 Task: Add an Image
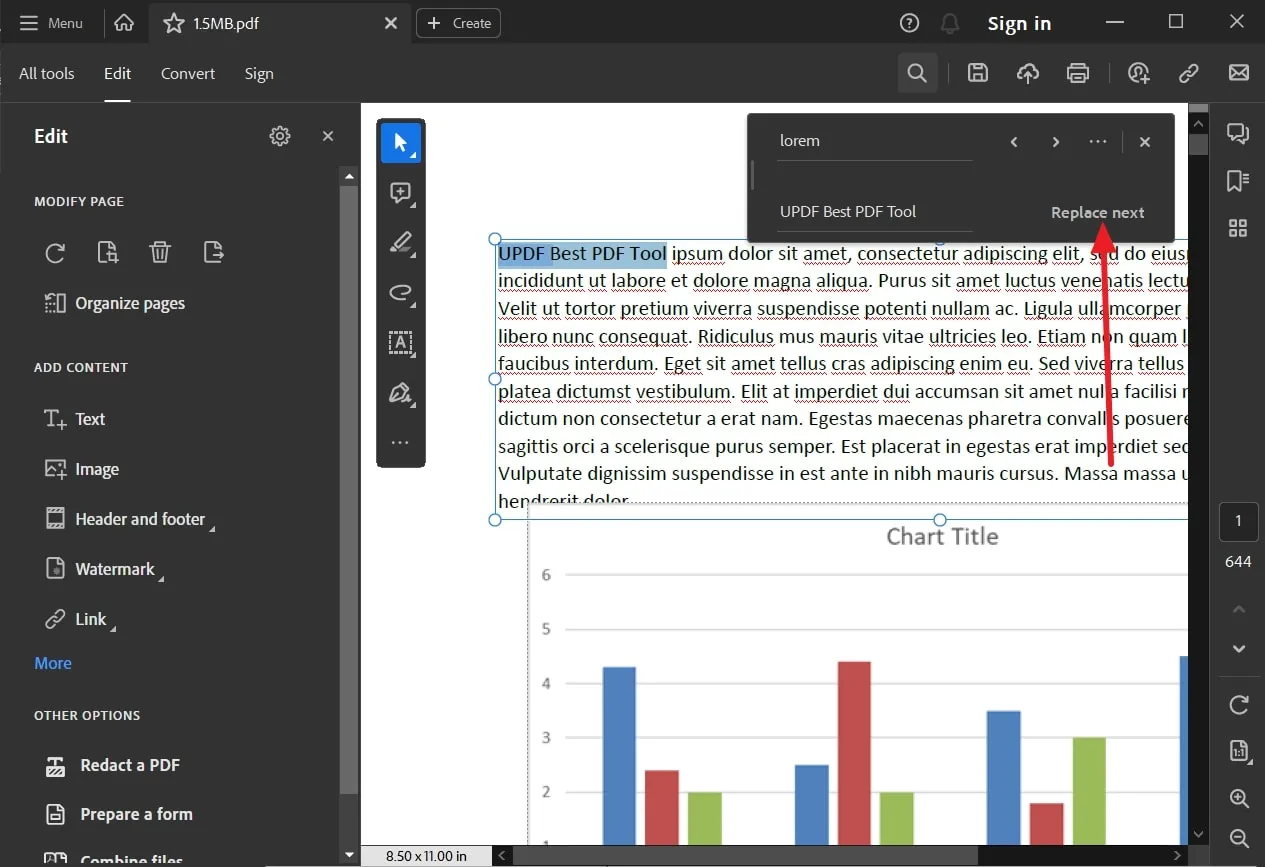82,469
